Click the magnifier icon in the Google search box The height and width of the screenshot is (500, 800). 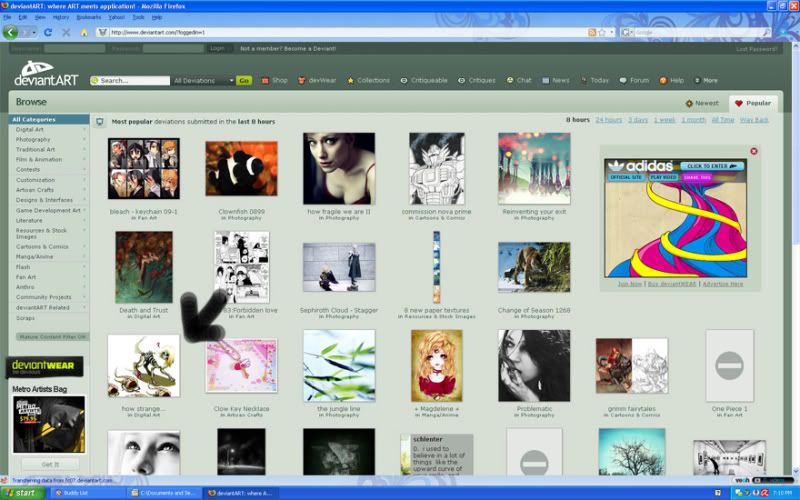766,32
